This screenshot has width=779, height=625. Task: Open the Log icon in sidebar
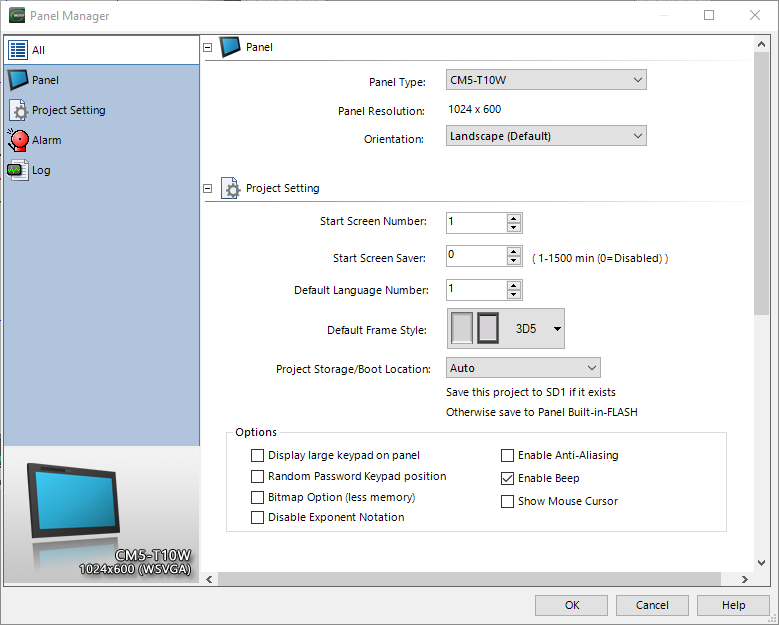click(18, 170)
